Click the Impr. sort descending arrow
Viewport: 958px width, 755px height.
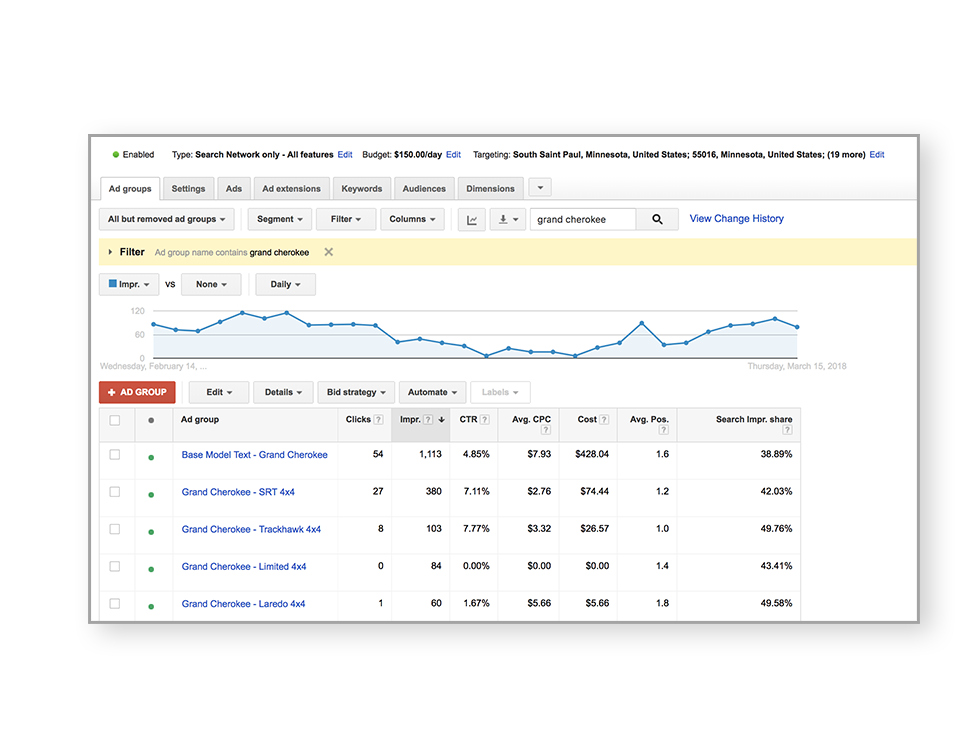[x=441, y=420]
